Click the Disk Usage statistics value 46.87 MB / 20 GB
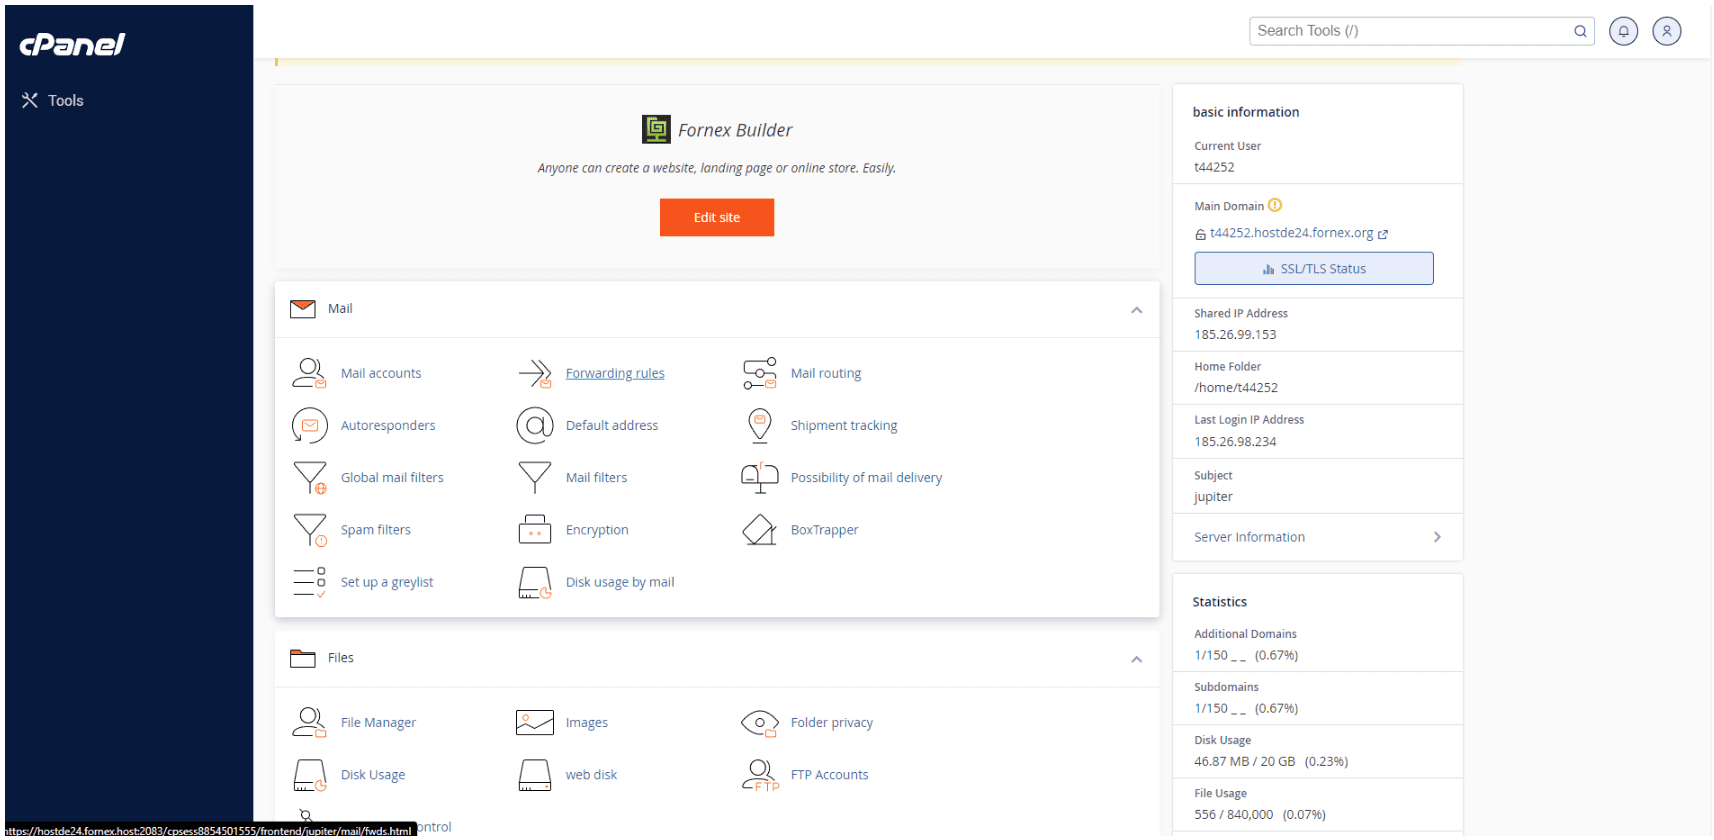 pos(1244,762)
